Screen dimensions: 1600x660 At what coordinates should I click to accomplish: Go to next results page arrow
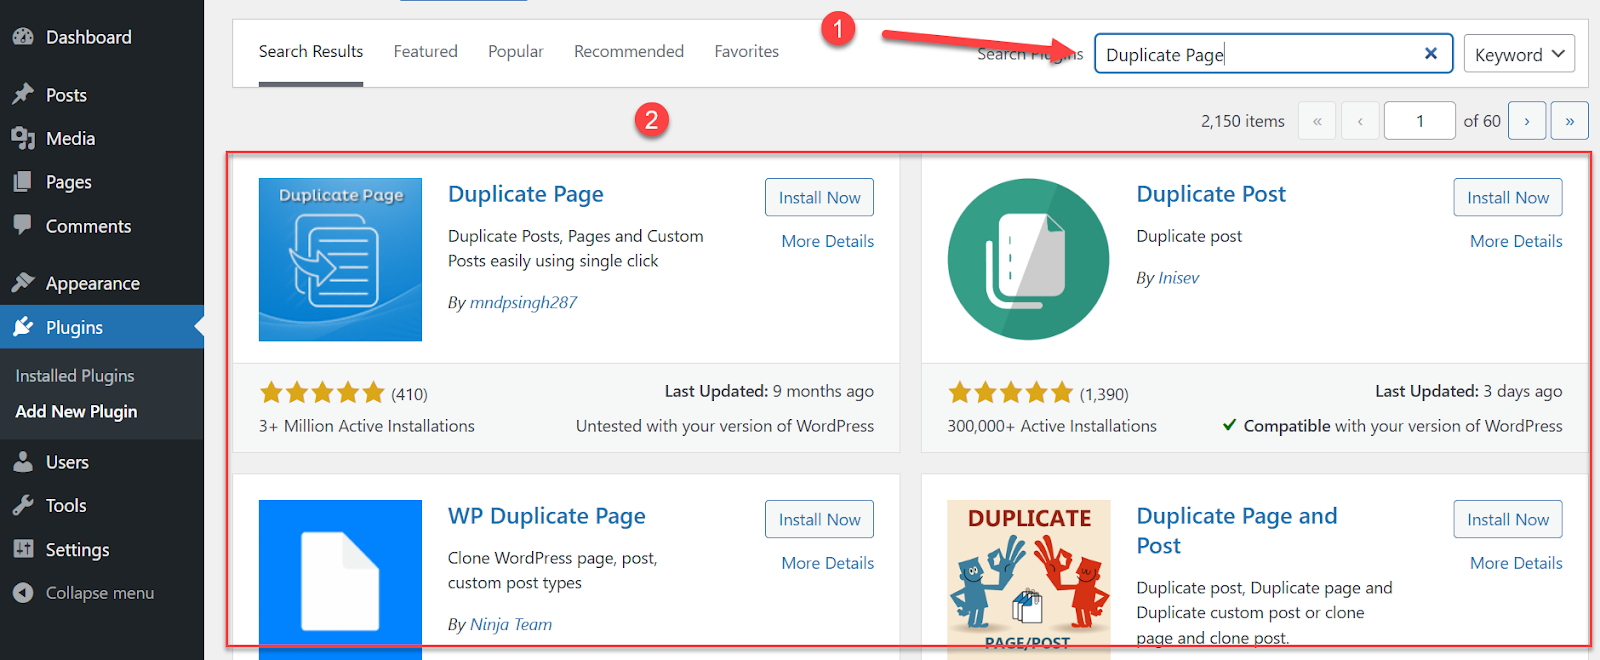[x=1527, y=121]
